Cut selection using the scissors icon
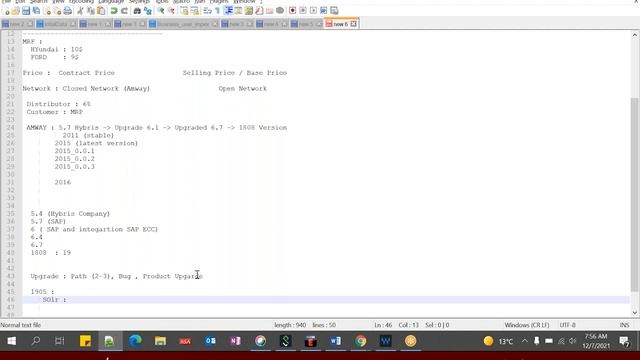Image resolution: width=640 pixels, height=360 pixels. coord(80,11)
